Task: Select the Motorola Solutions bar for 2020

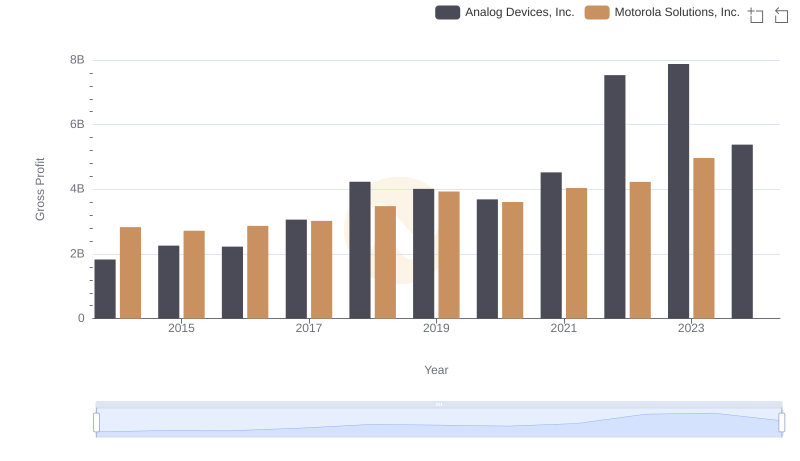Action: click(x=512, y=260)
